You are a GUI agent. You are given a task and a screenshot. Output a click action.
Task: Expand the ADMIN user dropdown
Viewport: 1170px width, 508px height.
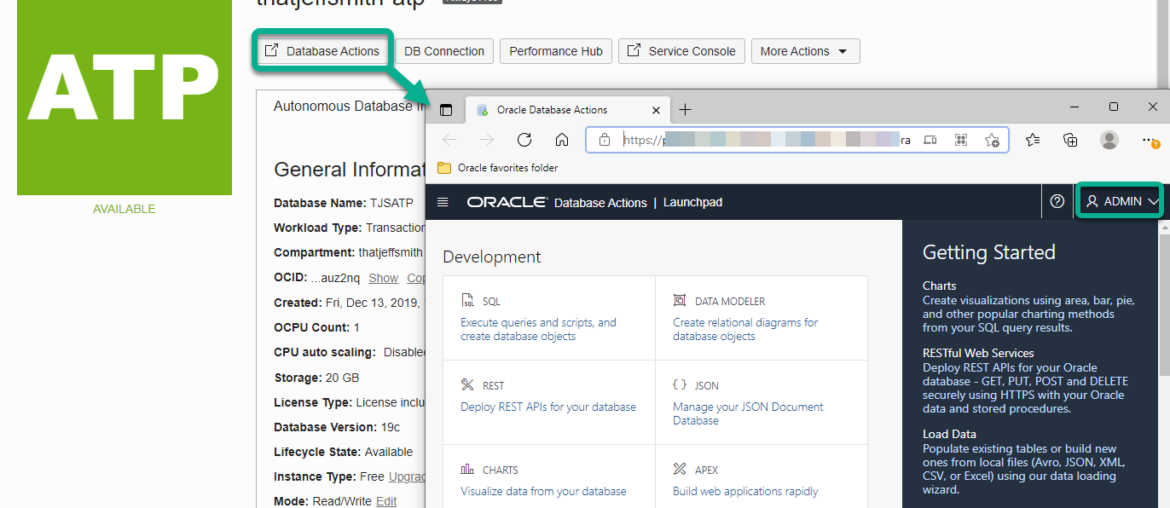[1121, 201]
